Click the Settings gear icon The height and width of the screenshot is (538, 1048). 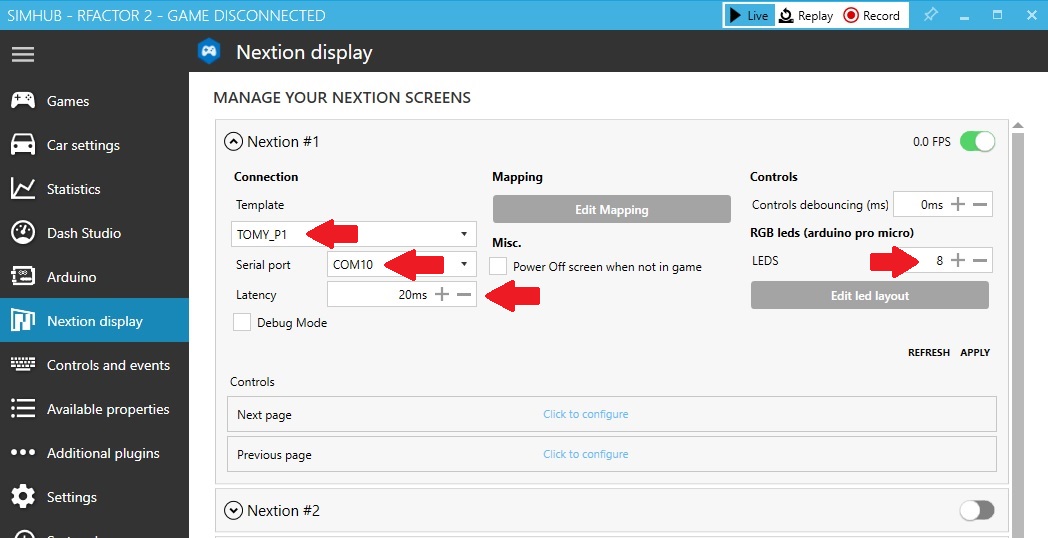coord(23,497)
